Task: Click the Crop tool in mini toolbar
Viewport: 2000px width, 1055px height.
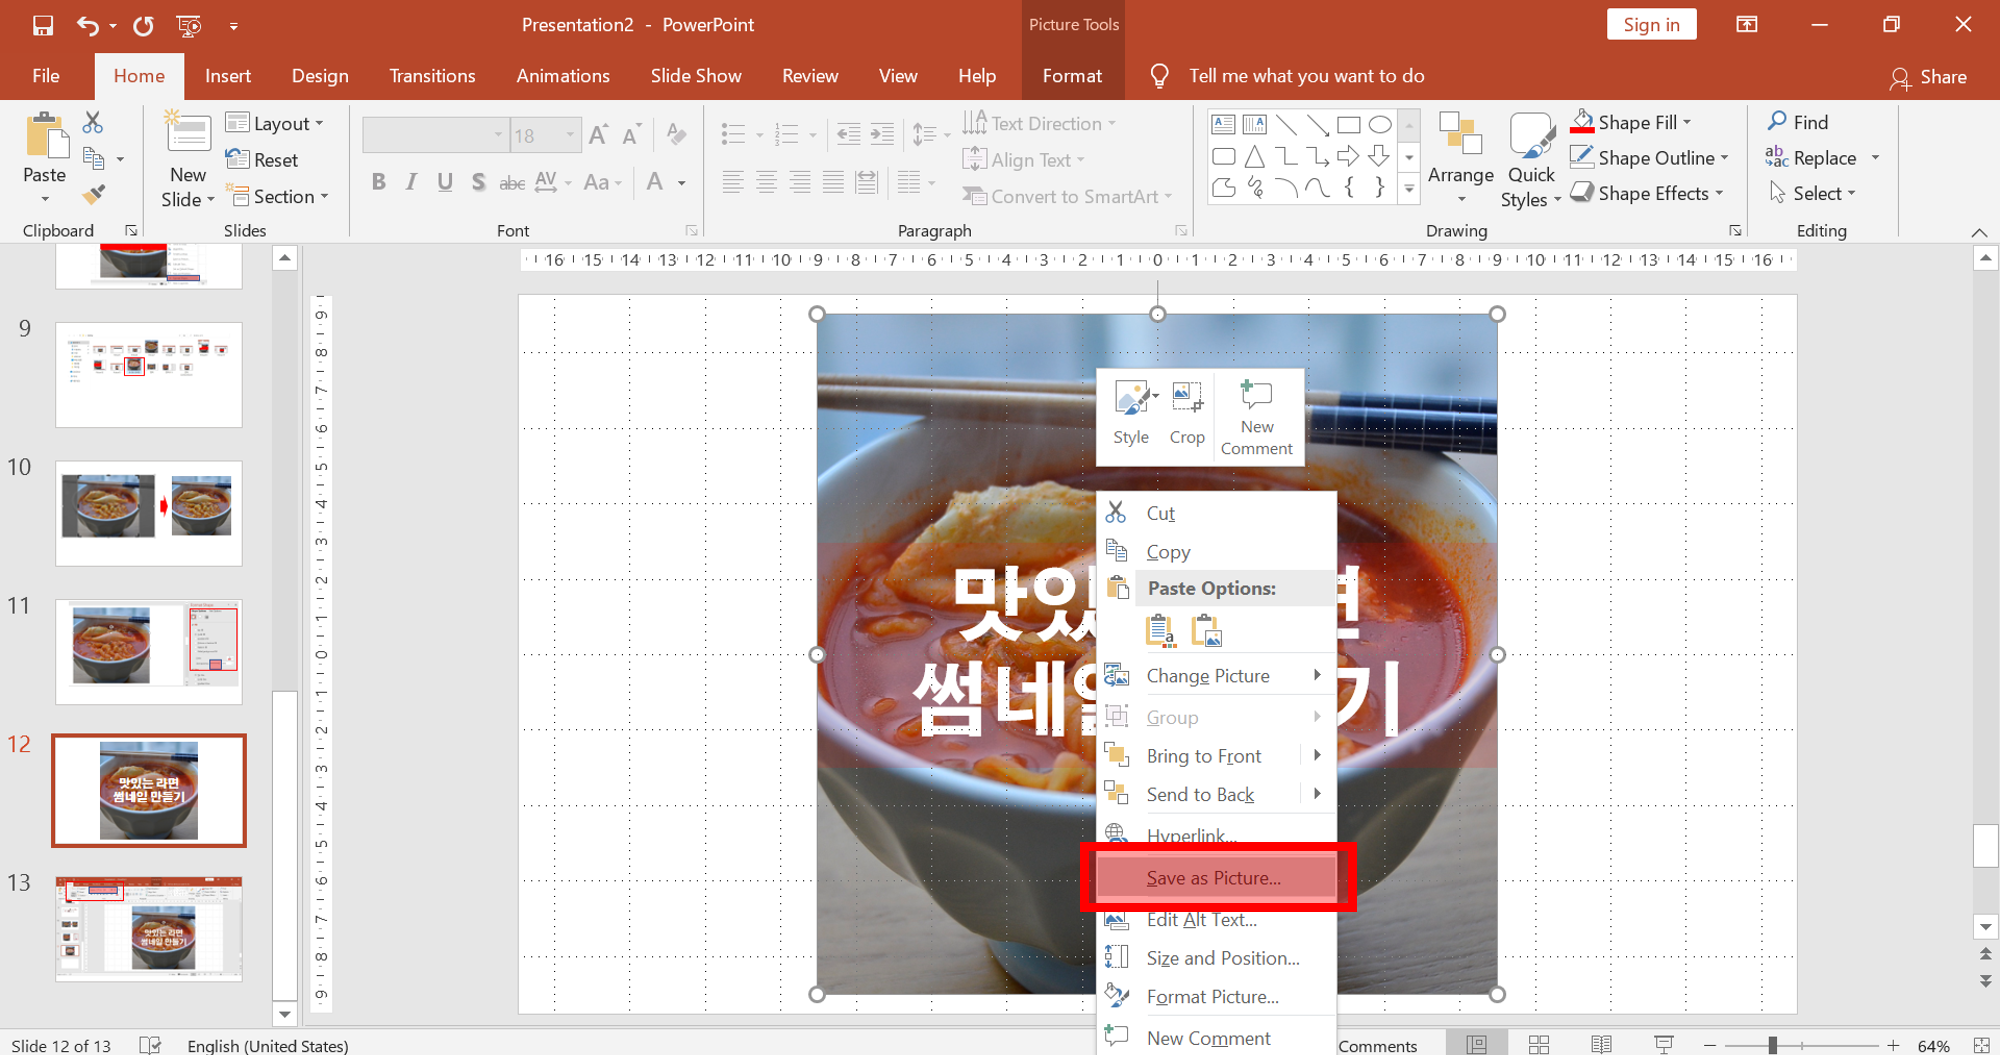Action: pyautogui.click(x=1187, y=413)
